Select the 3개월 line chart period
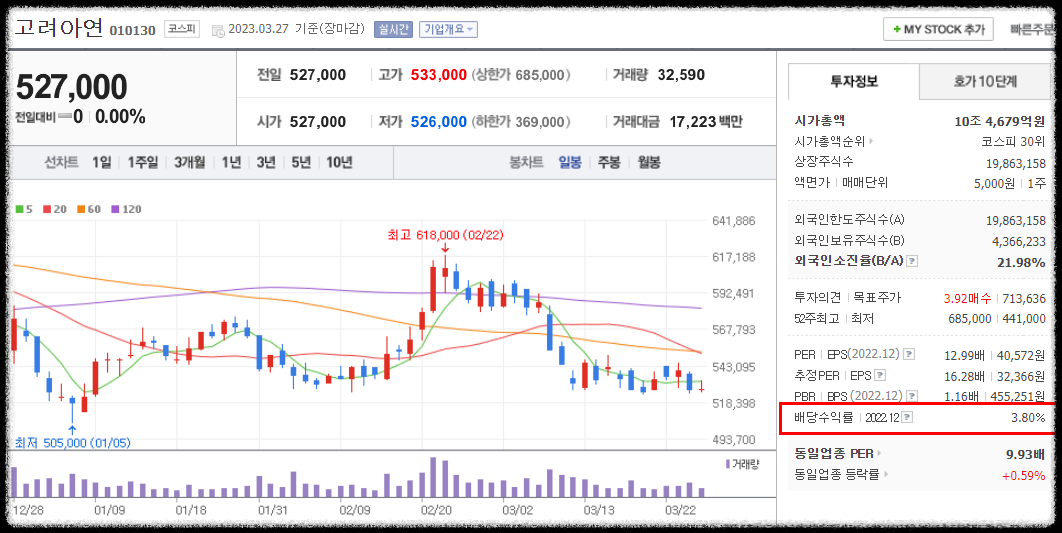Viewport: 1062px width, 533px height. pyautogui.click(x=189, y=163)
